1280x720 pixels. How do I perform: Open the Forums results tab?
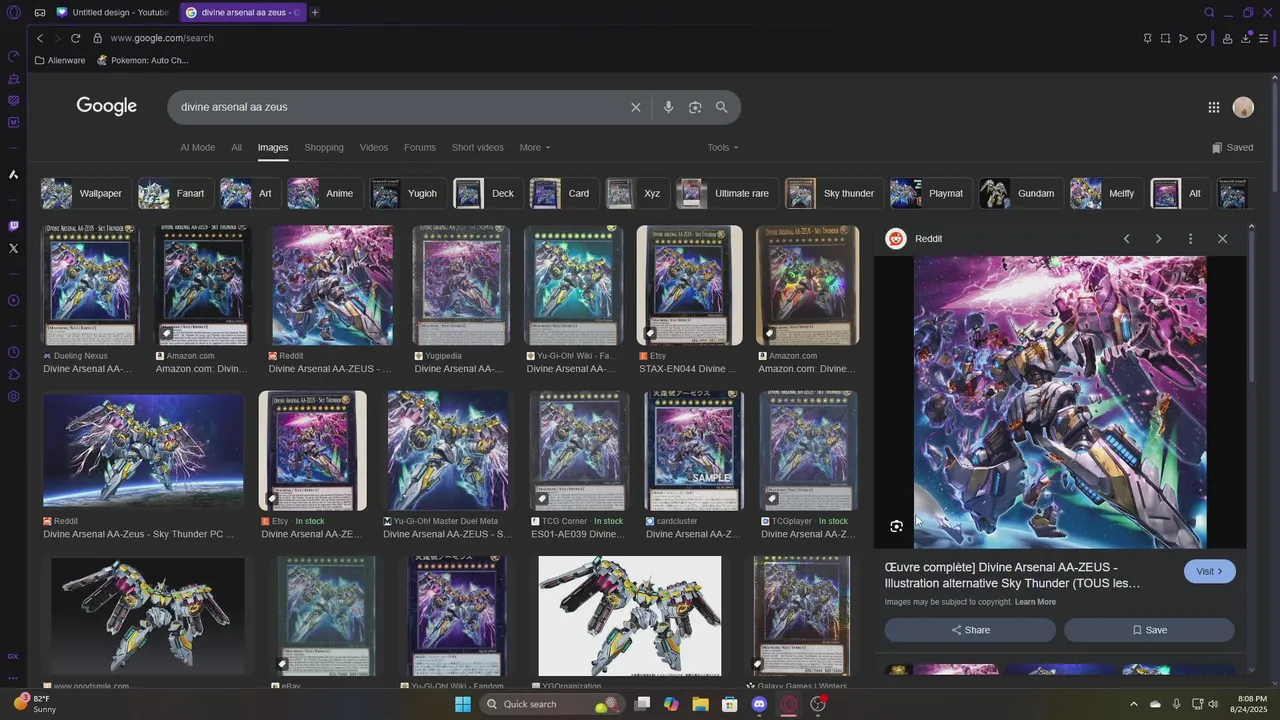pyautogui.click(x=420, y=147)
